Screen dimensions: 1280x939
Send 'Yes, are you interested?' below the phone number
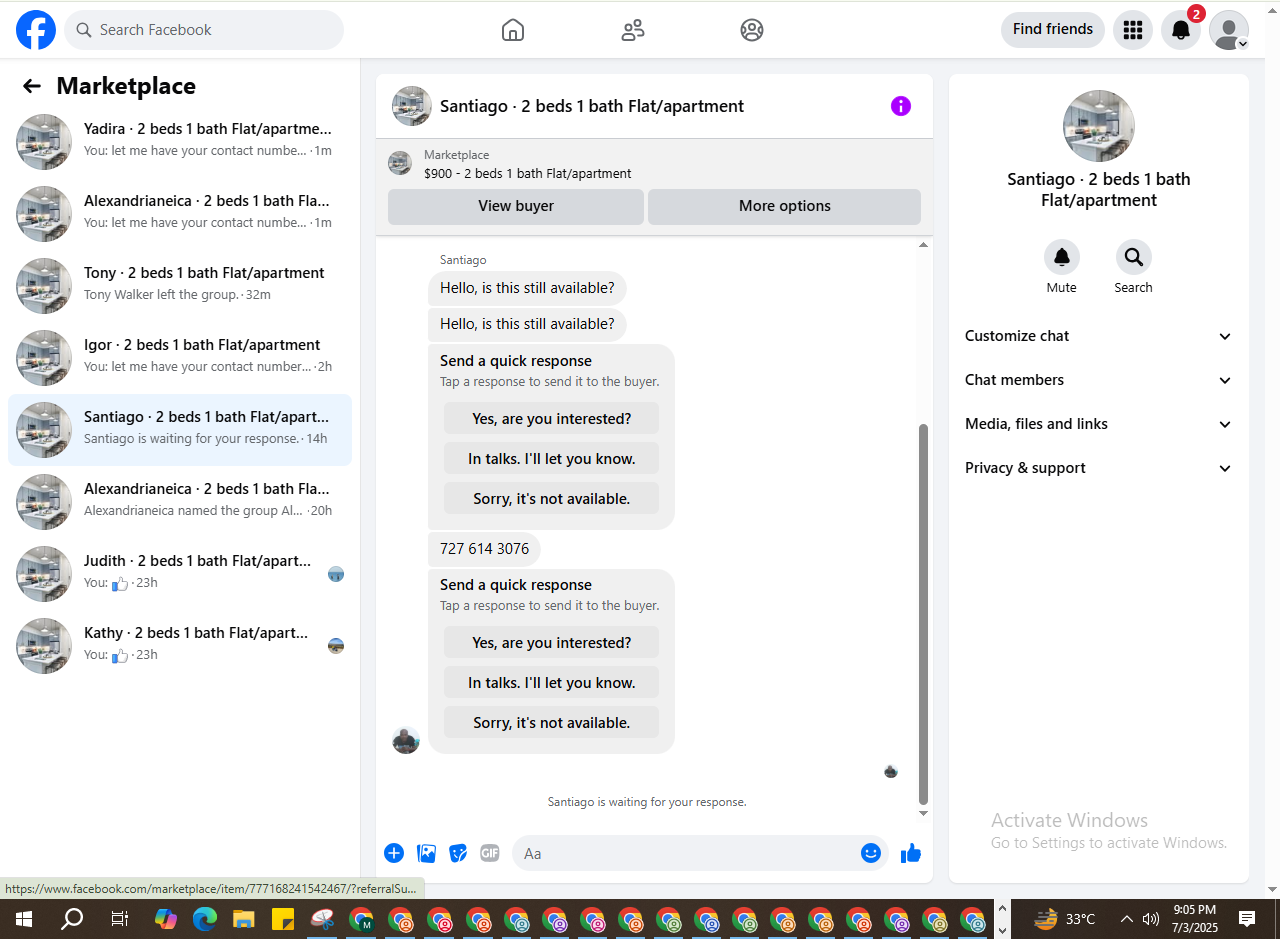(x=551, y=643)
